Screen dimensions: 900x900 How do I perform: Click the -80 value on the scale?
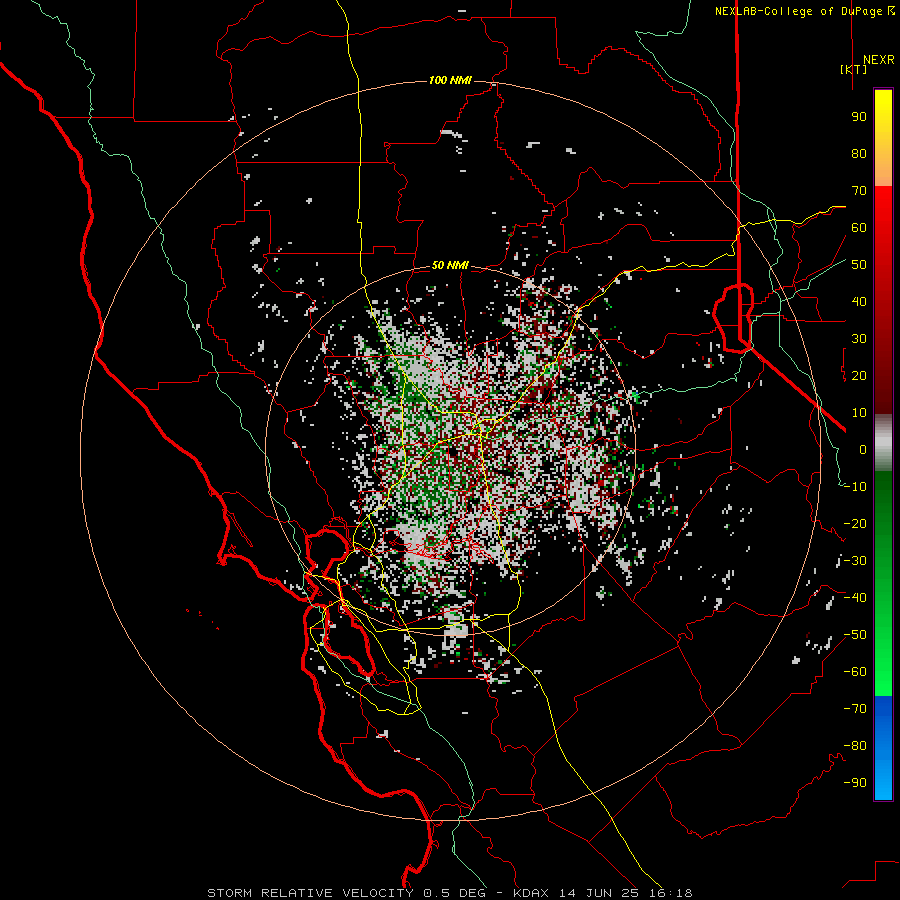pyautogui.click(x=855, y=746)
